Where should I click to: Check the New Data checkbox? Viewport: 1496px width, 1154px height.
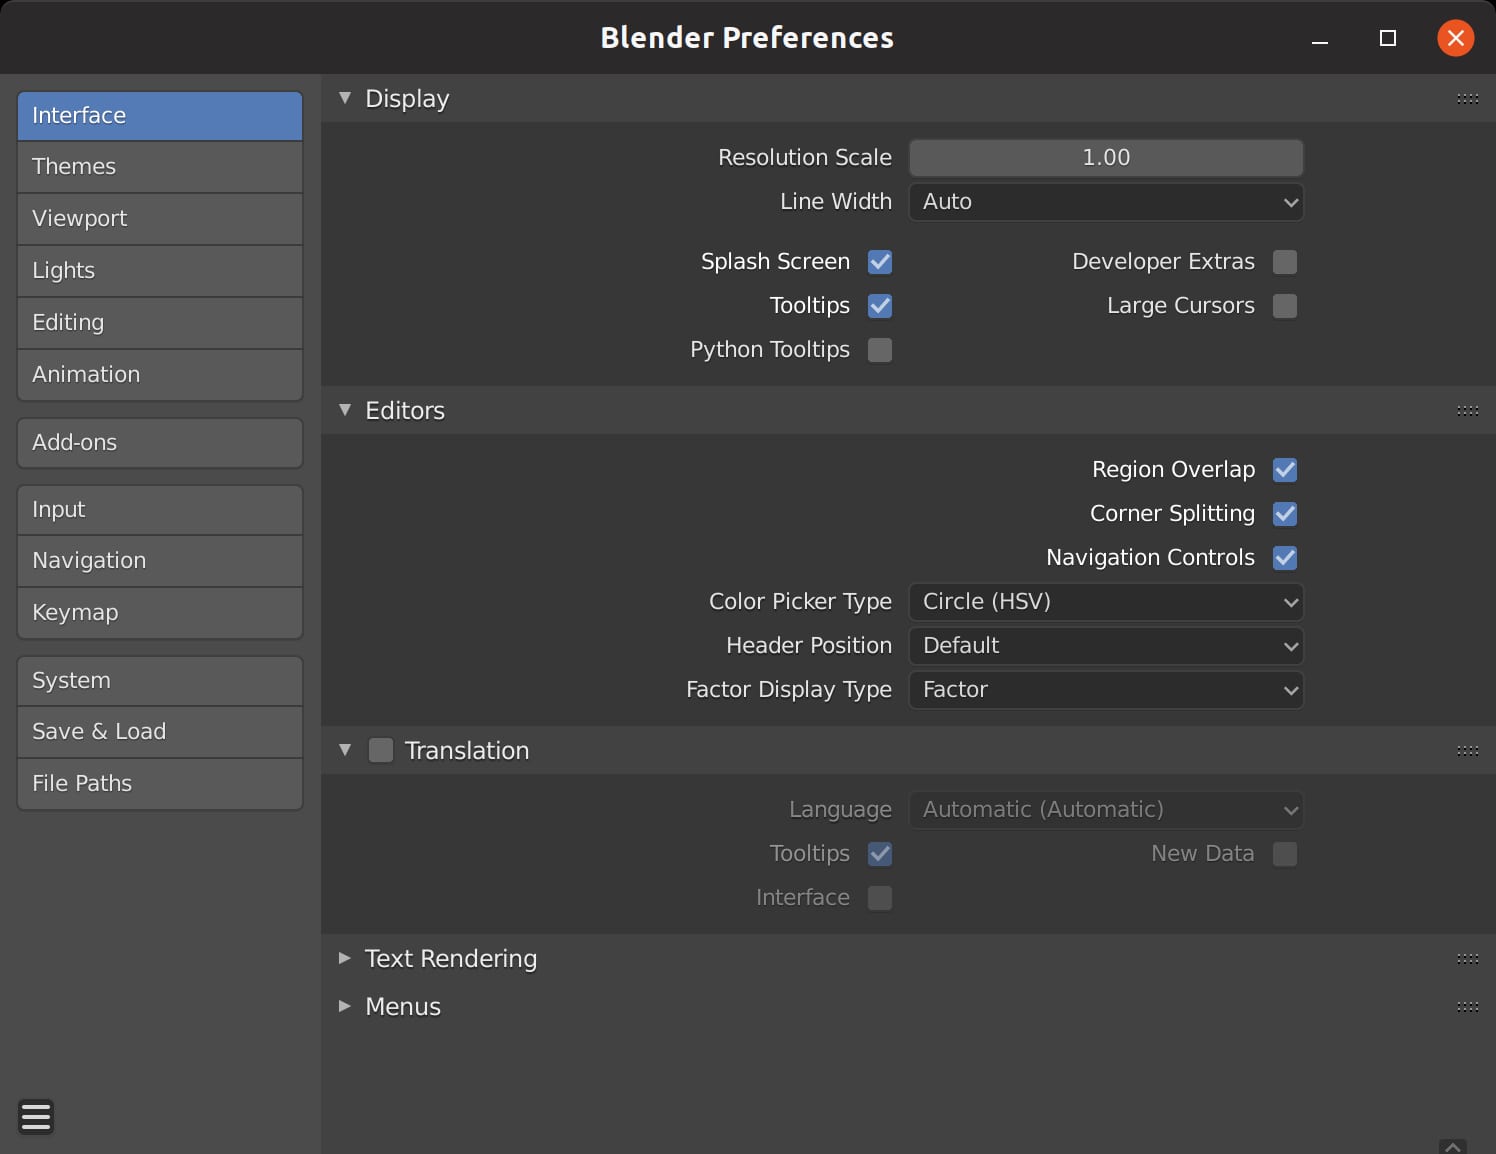(1285, 854)
